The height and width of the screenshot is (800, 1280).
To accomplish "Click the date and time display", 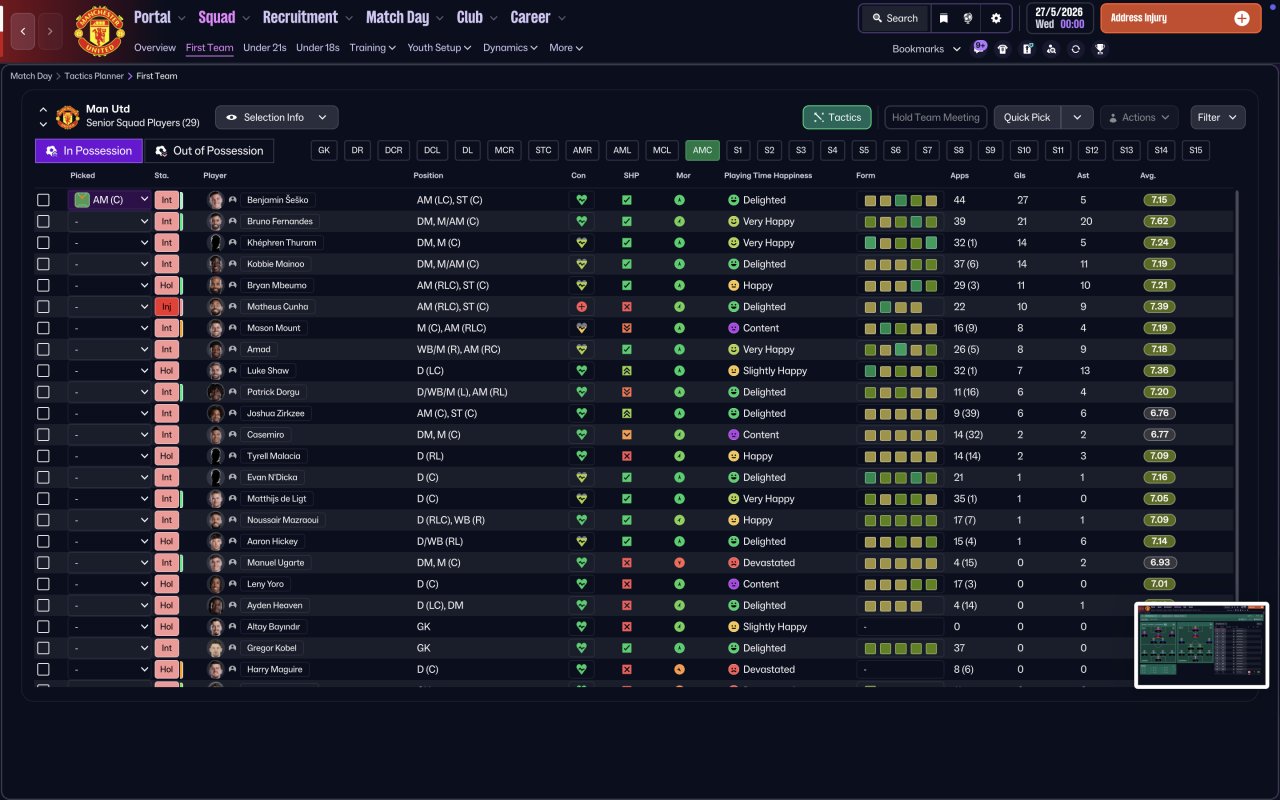I will [x=1059, y=18].
